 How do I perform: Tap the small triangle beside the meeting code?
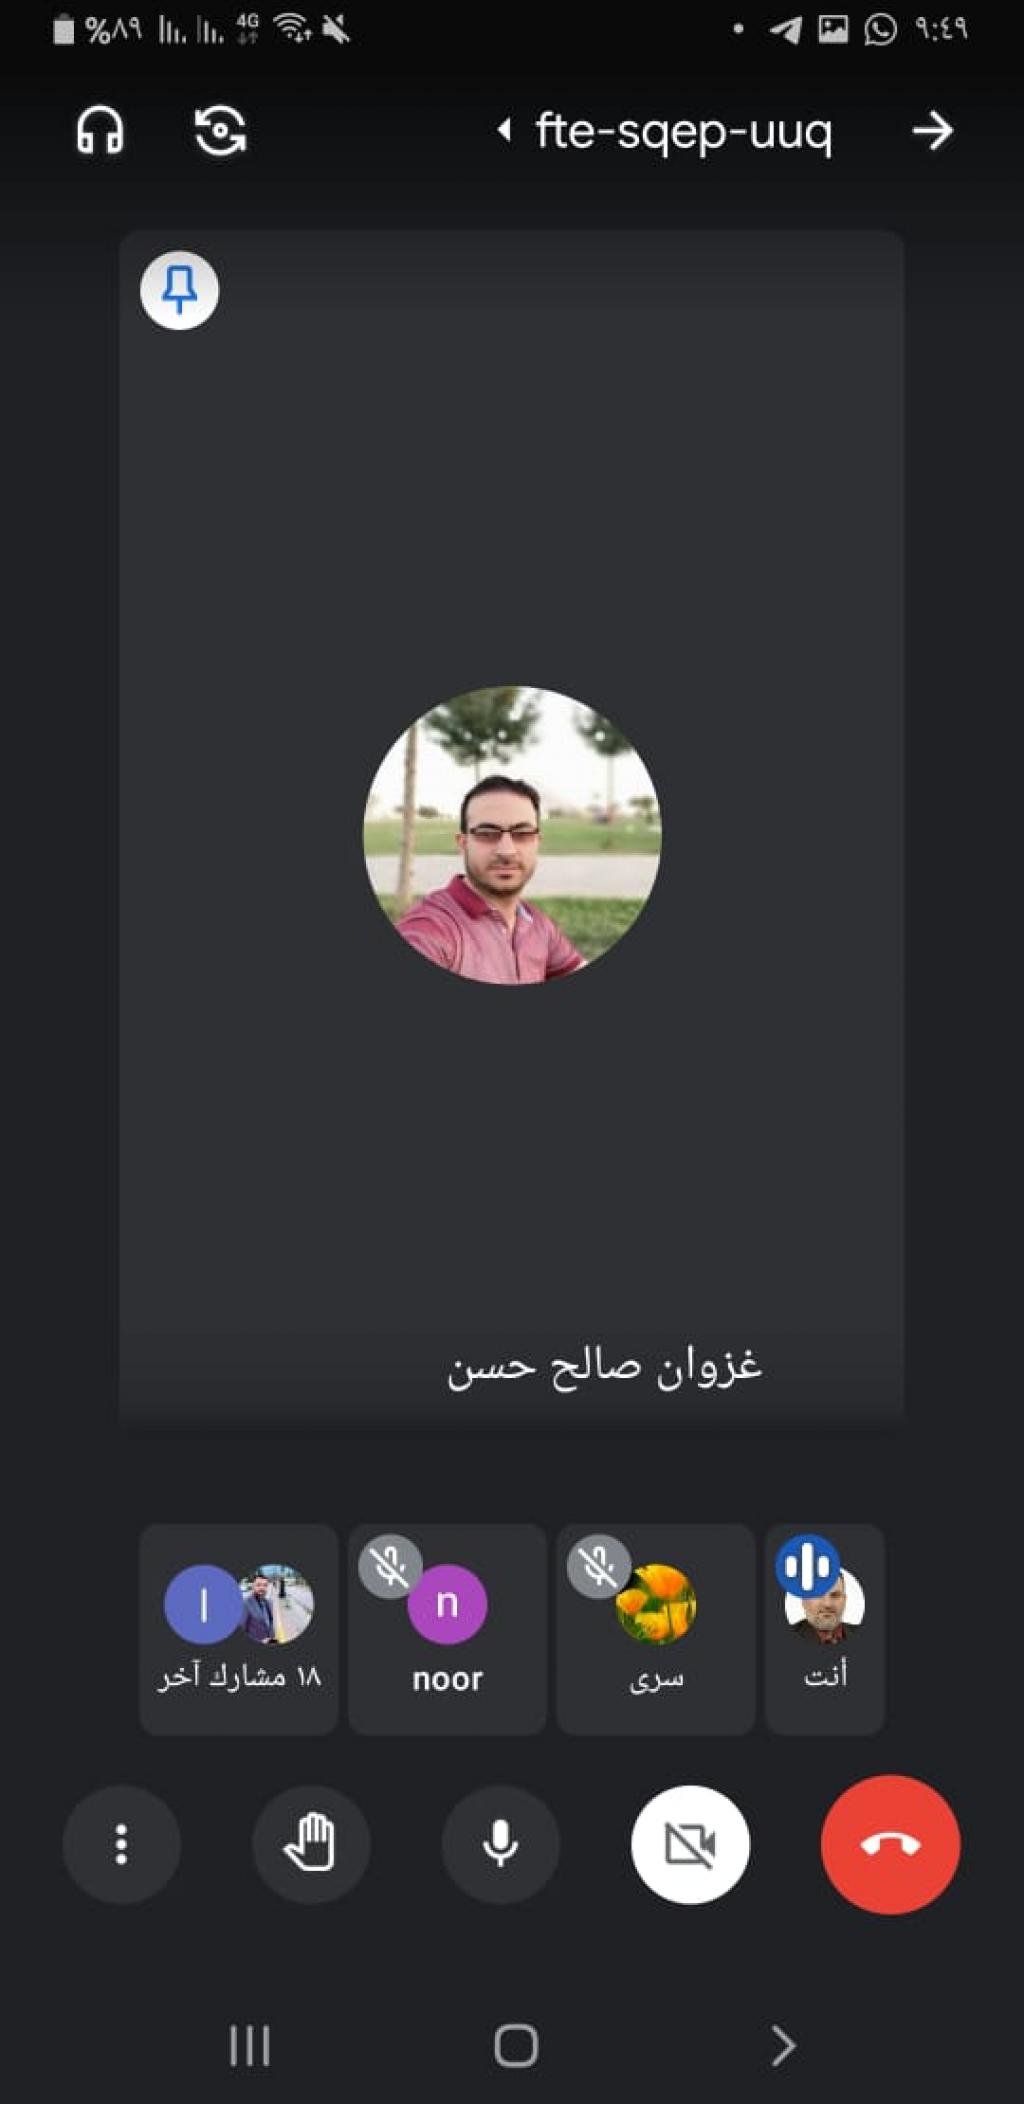[505, 130]
